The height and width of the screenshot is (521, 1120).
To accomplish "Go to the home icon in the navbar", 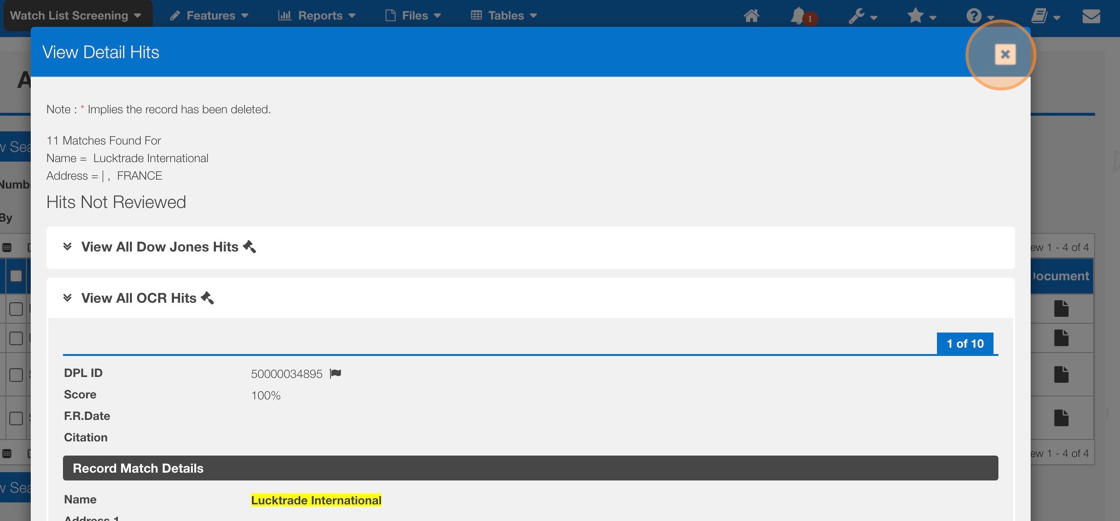I will click(751, 16).
